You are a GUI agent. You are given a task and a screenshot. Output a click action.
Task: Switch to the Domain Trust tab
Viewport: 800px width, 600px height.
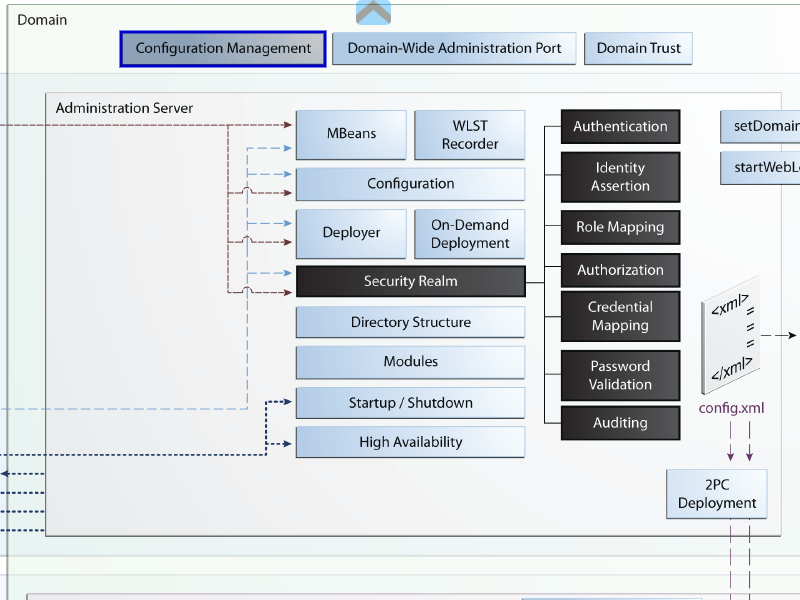pos(638,48)
